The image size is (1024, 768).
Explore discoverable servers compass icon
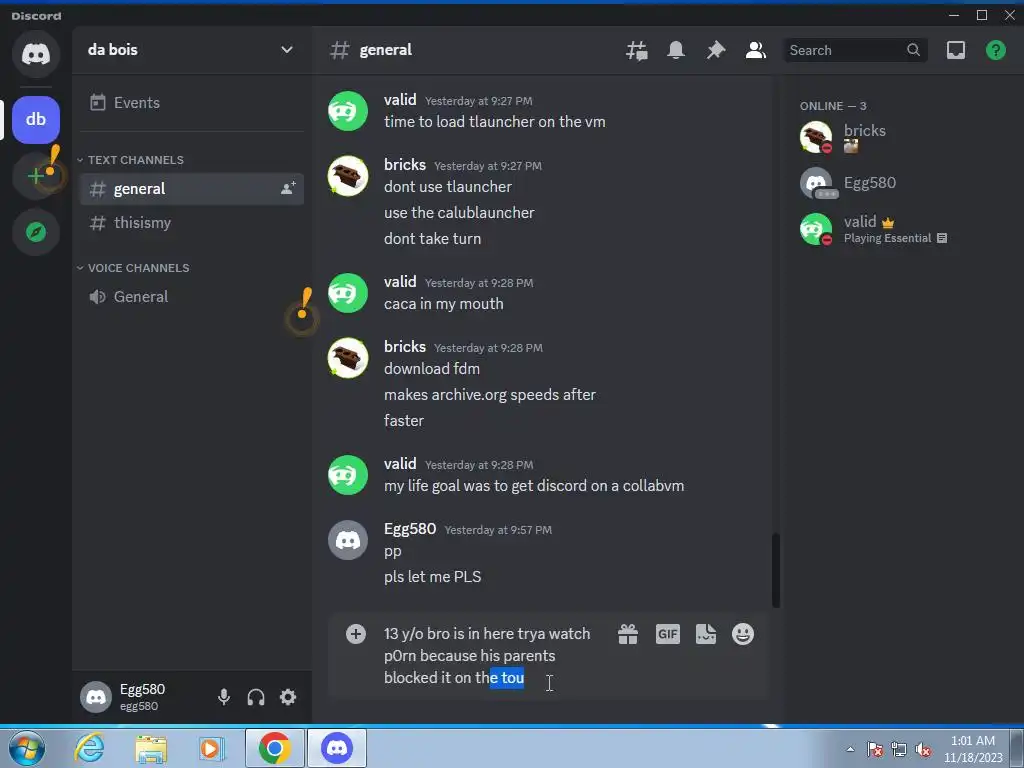[36, 232]
